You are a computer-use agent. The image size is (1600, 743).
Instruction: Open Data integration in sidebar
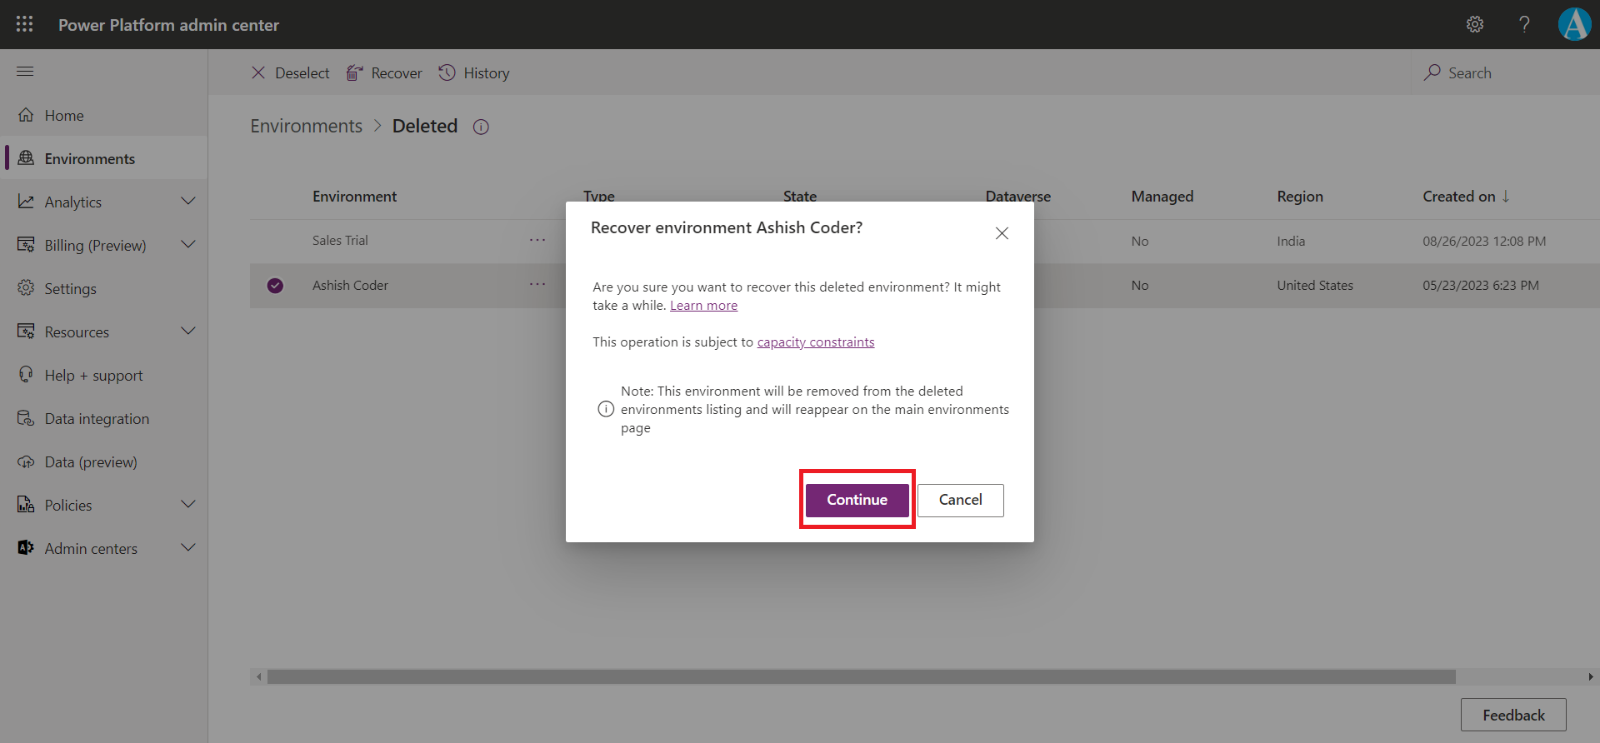(96, 419)
